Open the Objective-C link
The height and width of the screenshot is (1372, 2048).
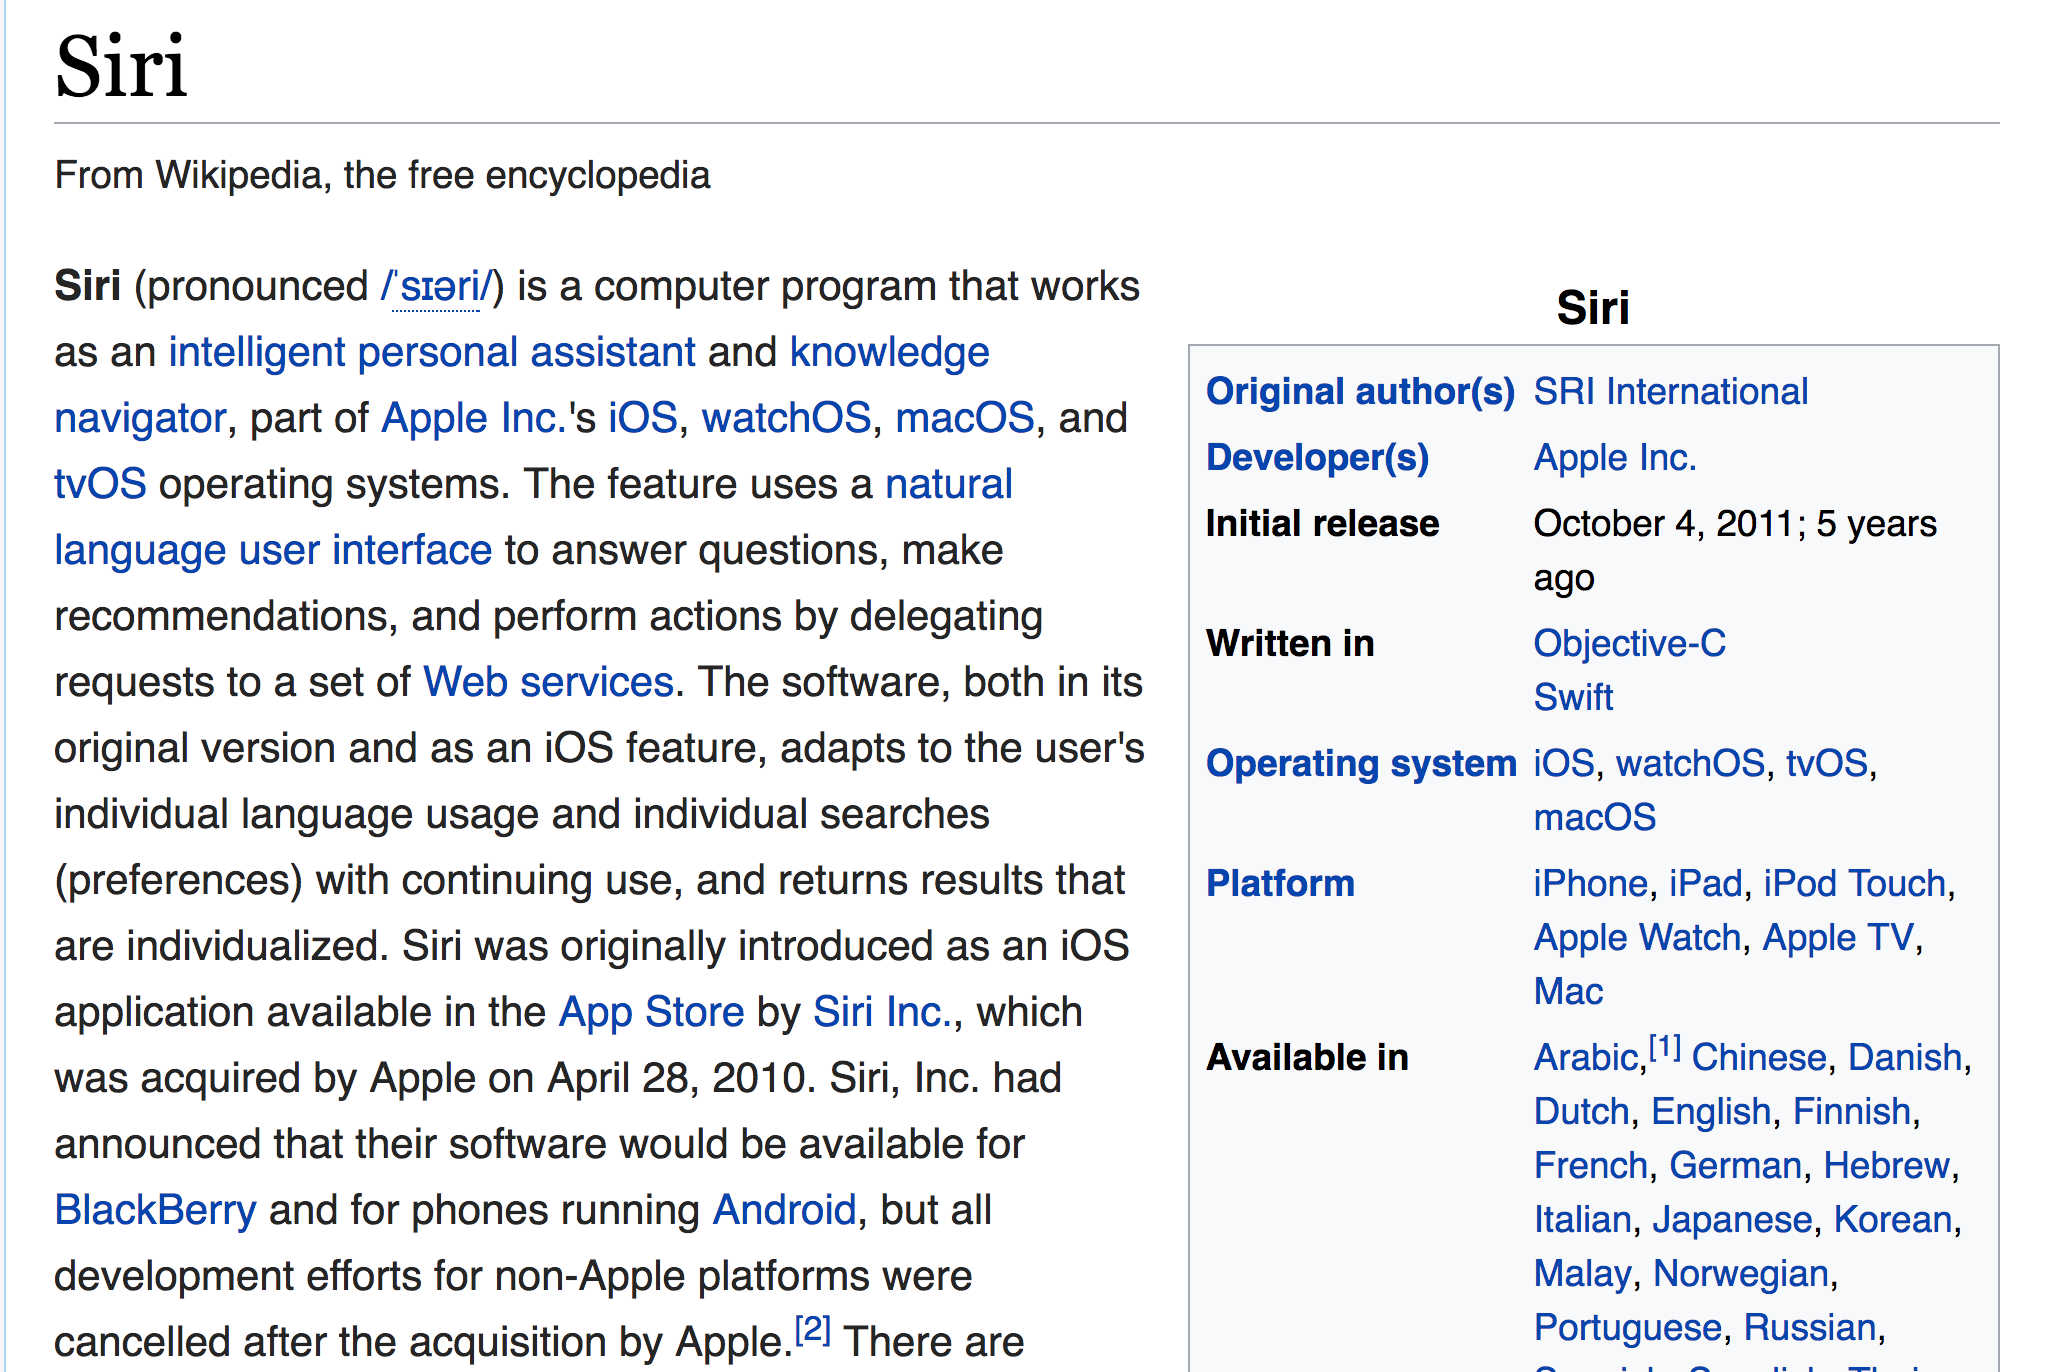(1630, 644)
